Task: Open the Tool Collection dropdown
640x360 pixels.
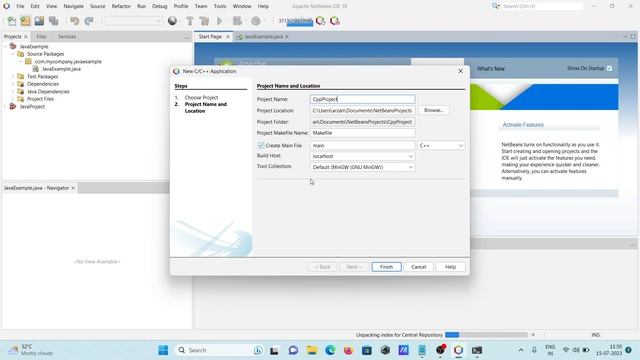Action: (x=362, y=167)
